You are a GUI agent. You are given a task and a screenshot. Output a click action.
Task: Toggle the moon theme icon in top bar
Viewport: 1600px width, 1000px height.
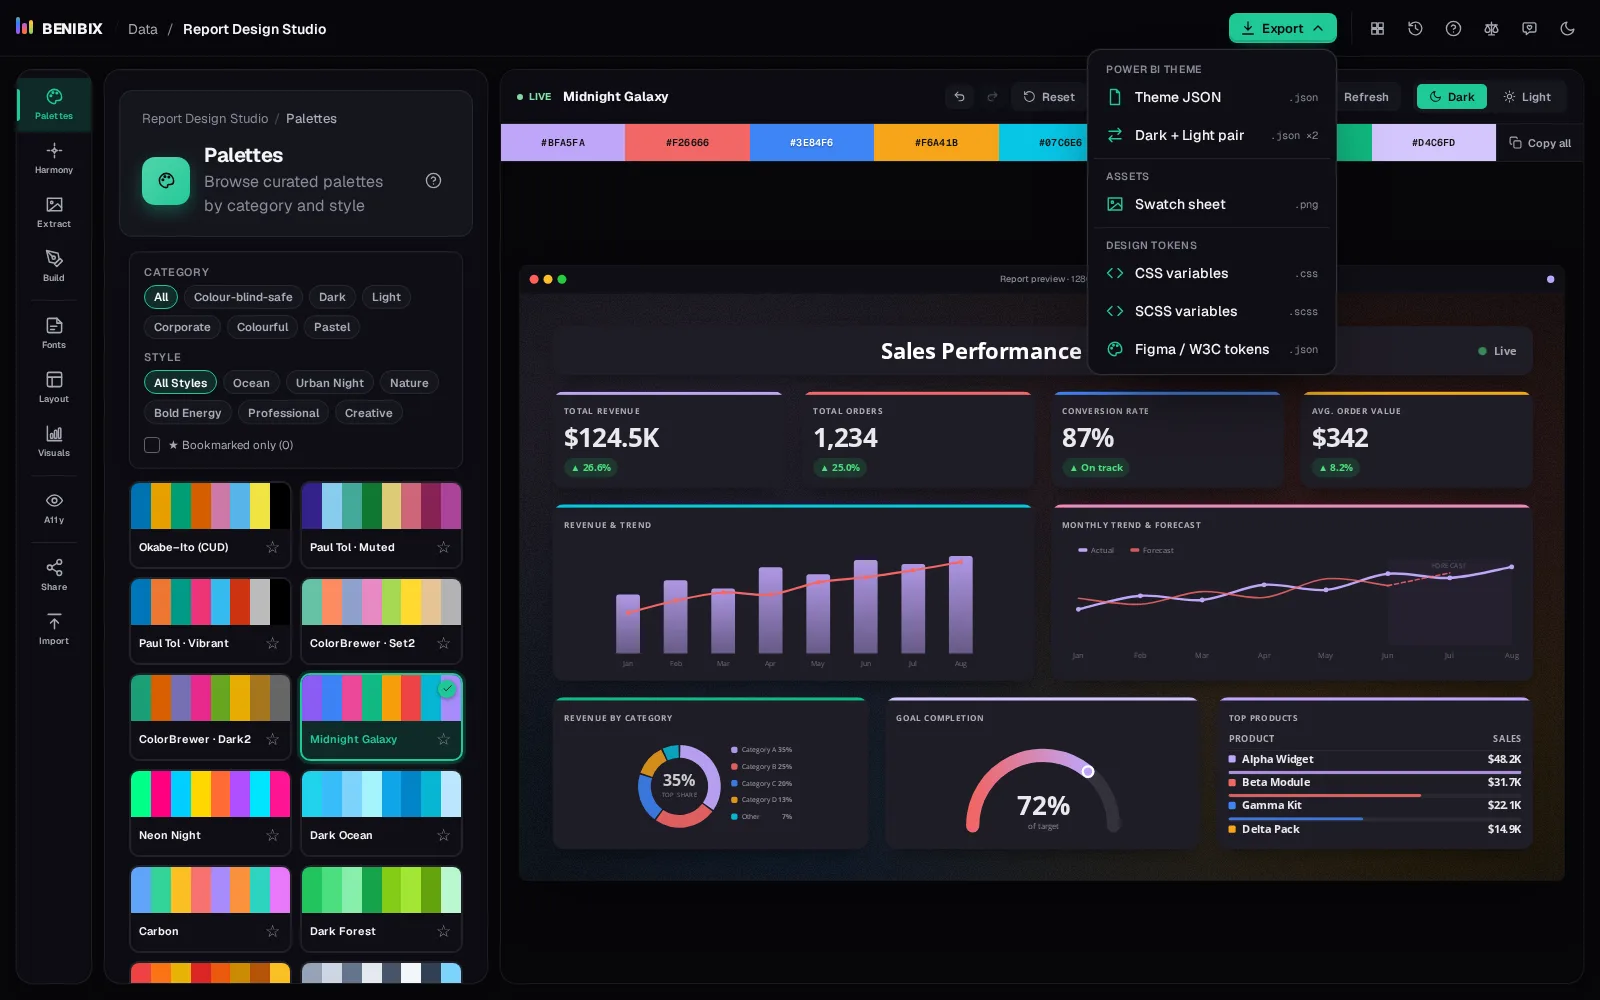pyautogui.click(x=1567, y=29)
